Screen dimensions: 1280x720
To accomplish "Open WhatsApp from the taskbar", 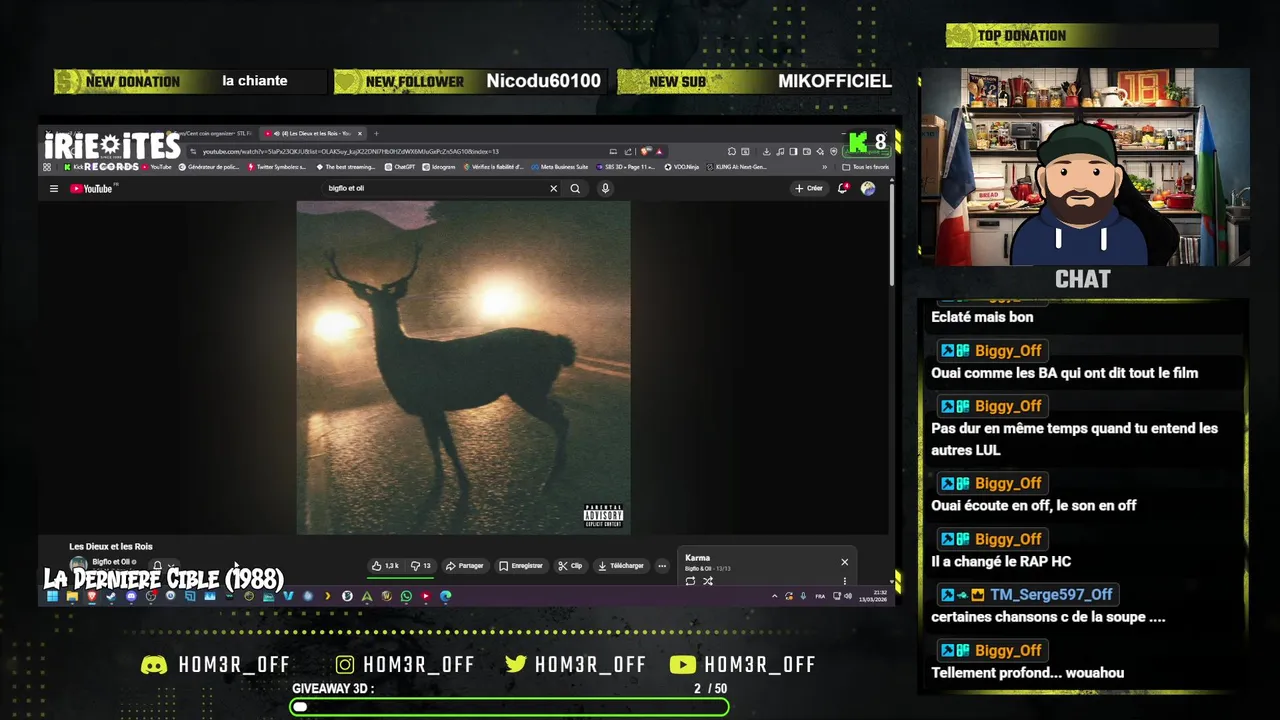I will point(406,596).
